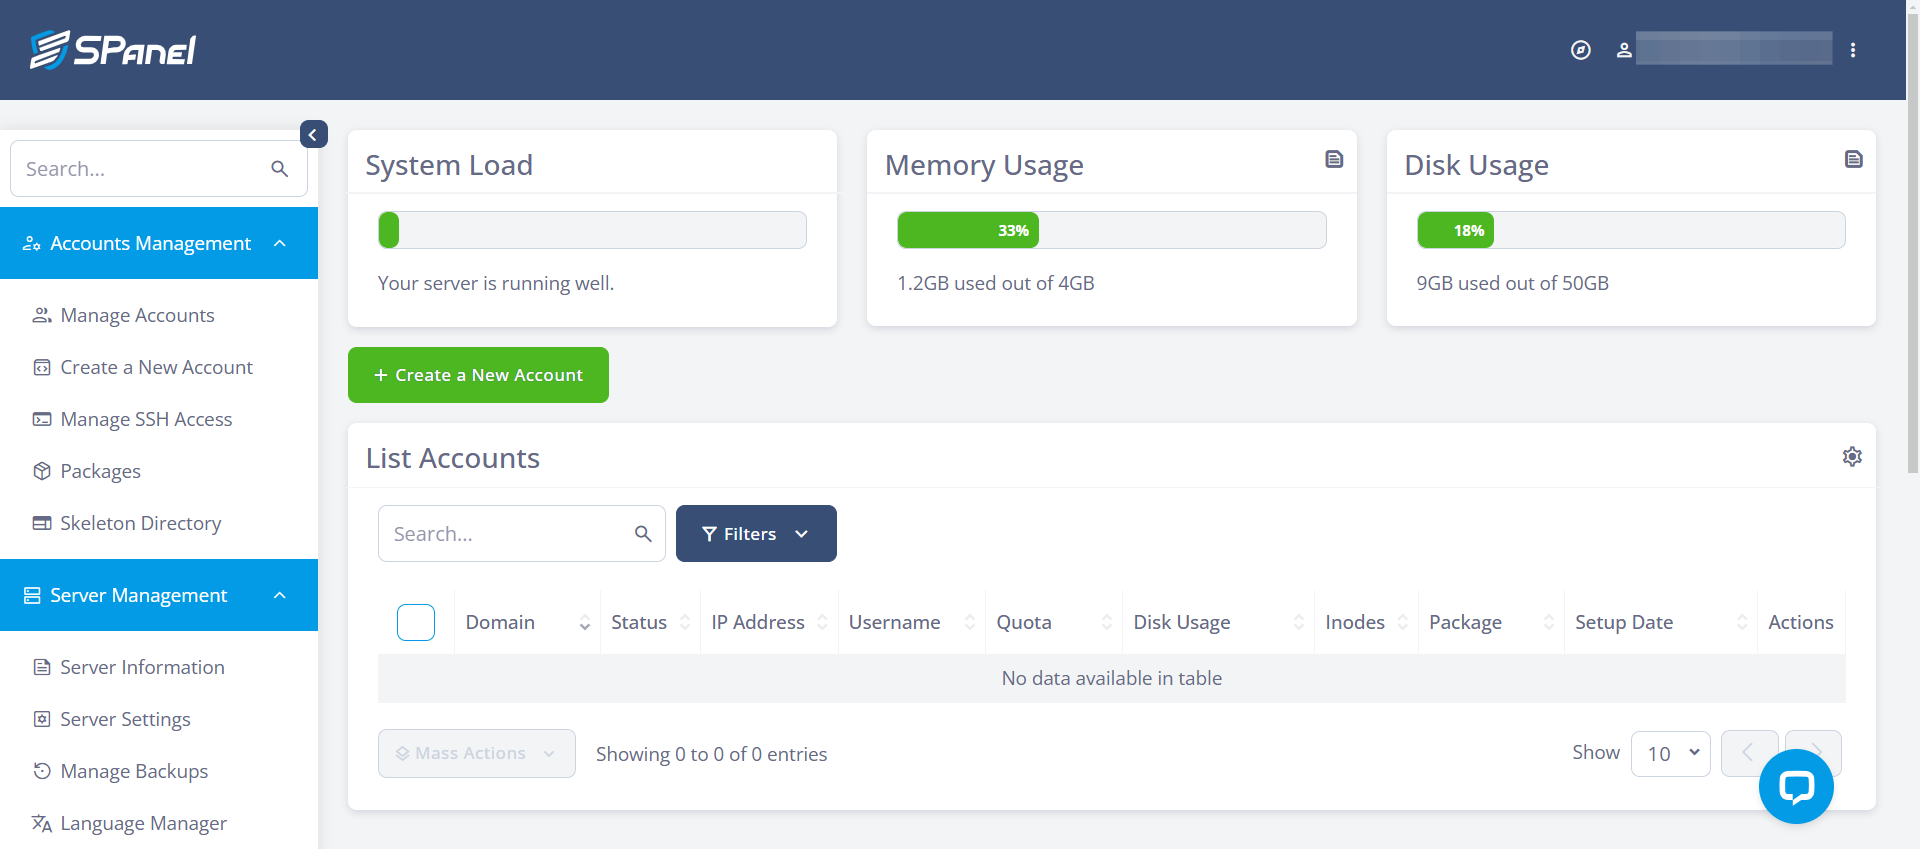Go to previous page of accounts
1920x849 pixels.
1749,753
